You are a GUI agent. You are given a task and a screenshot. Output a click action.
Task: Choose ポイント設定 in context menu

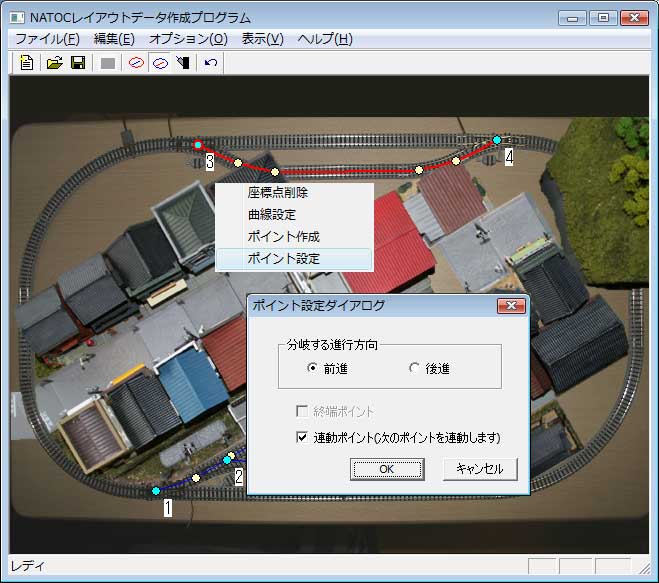pos(294,259)
